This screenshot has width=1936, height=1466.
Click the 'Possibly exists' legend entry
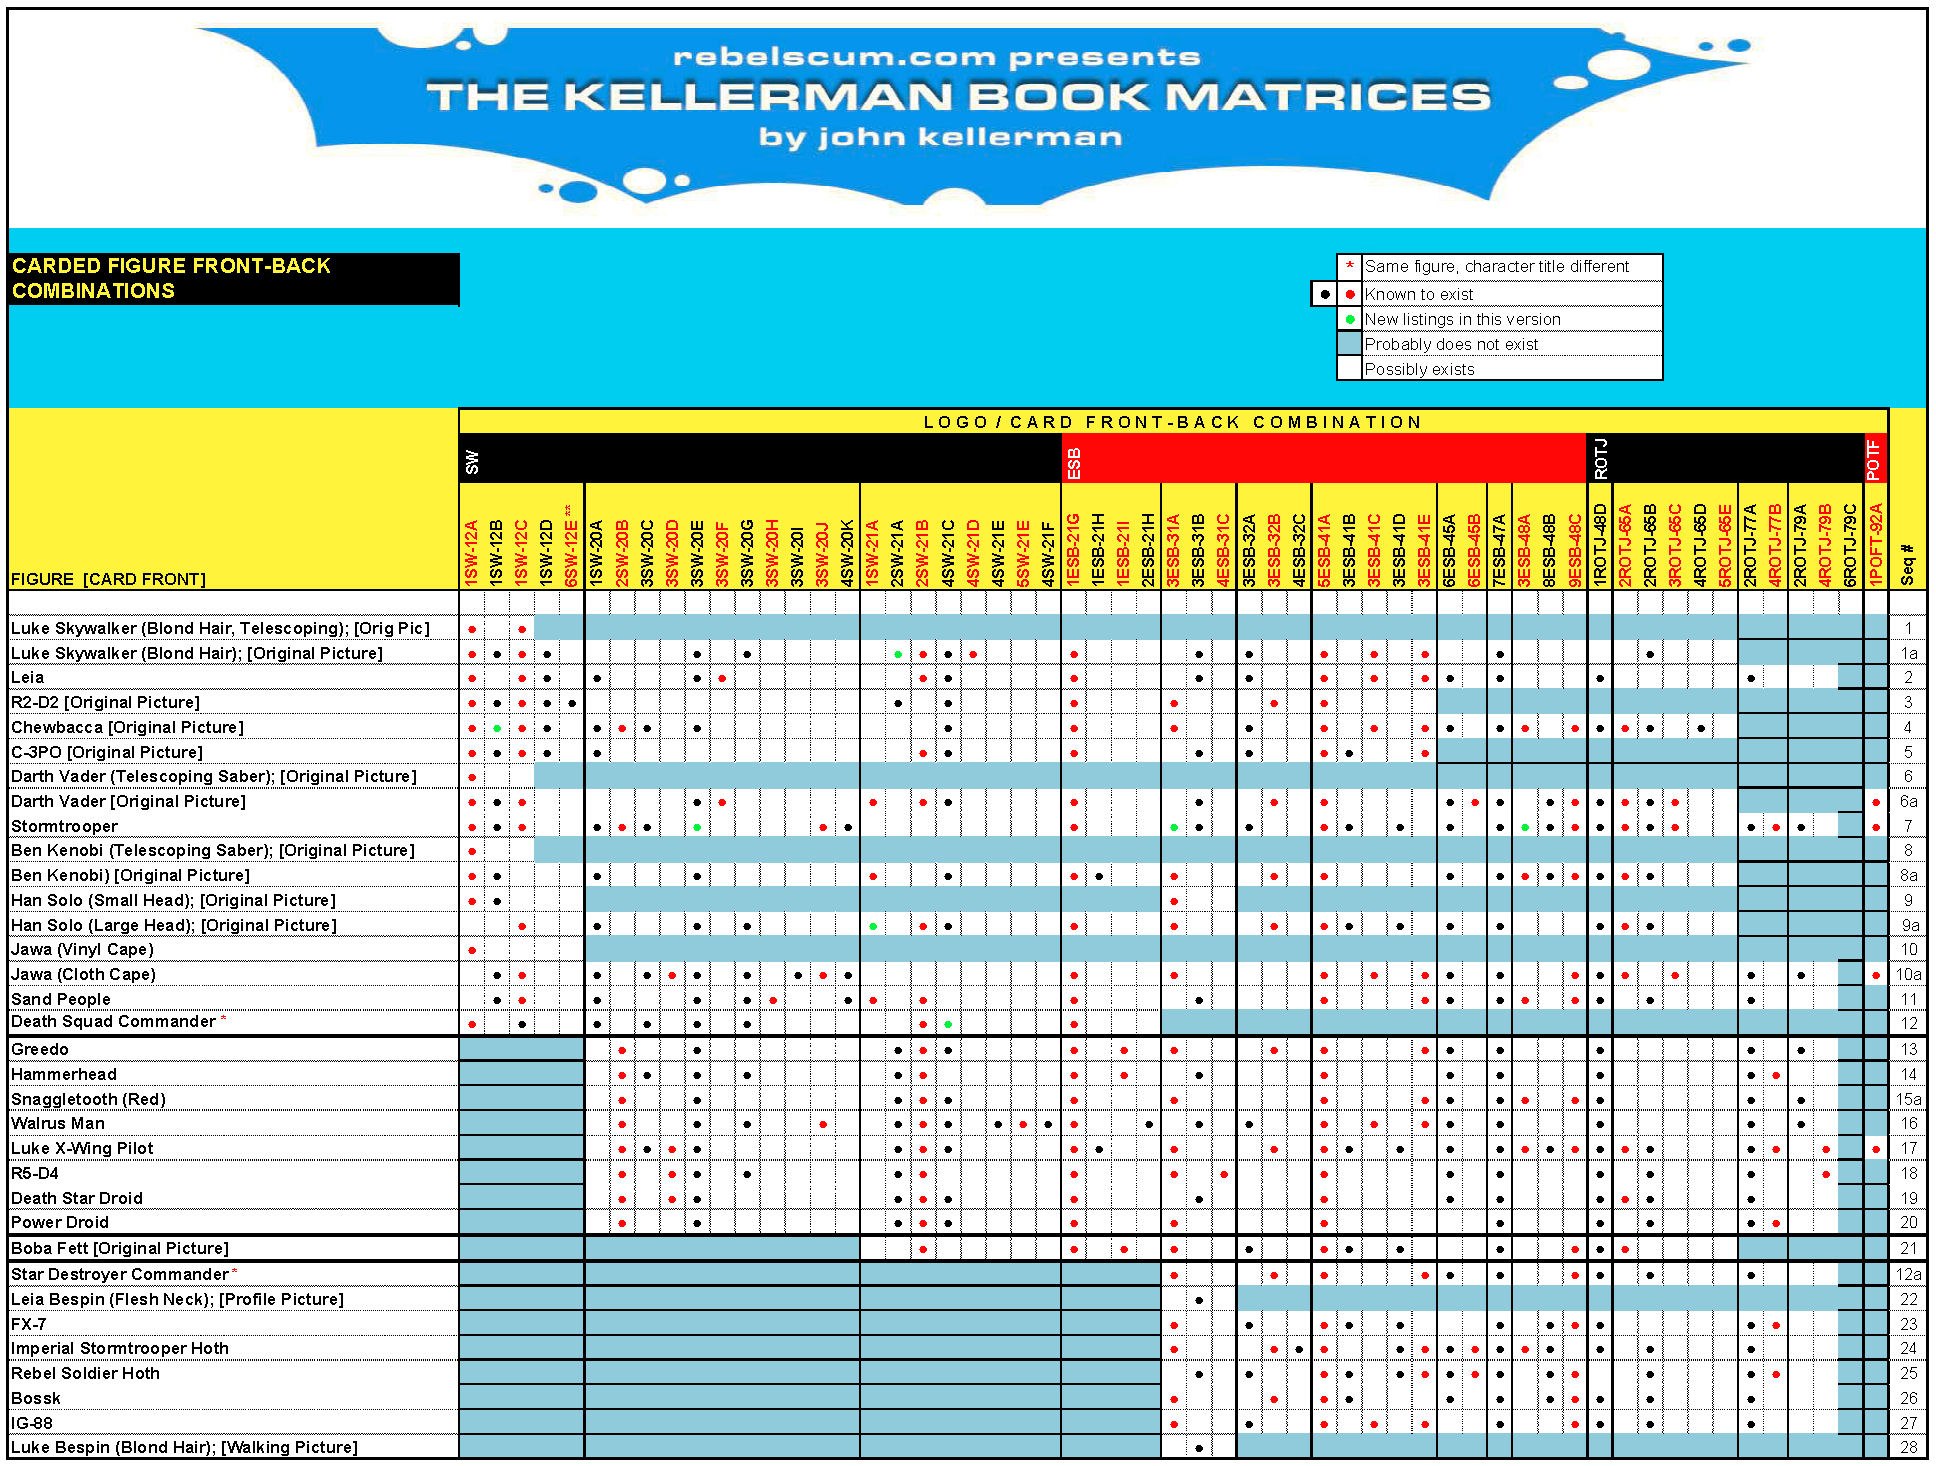1419,369
